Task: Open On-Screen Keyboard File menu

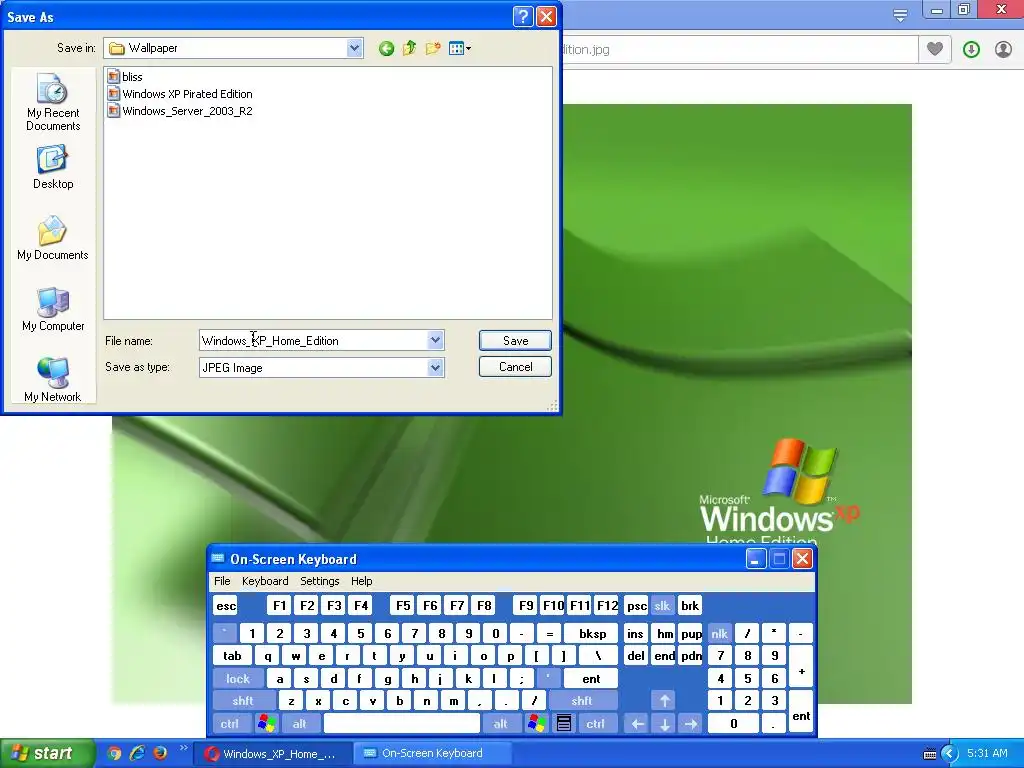Action: click(222, 581)
